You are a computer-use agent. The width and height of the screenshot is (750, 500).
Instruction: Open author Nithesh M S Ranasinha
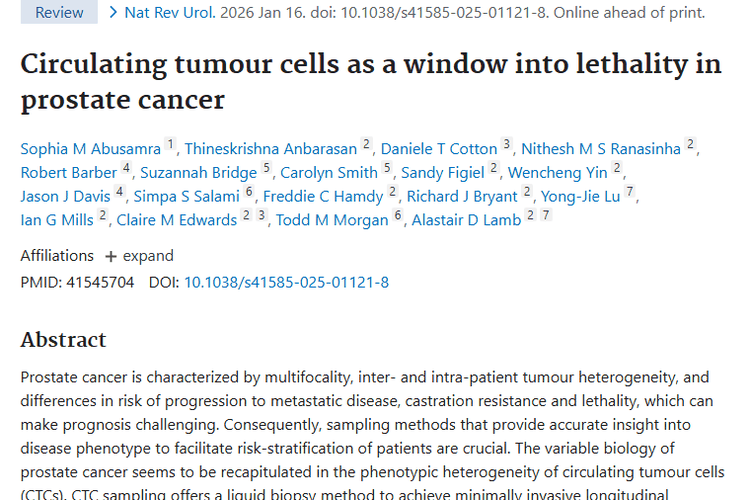(601, 149)
